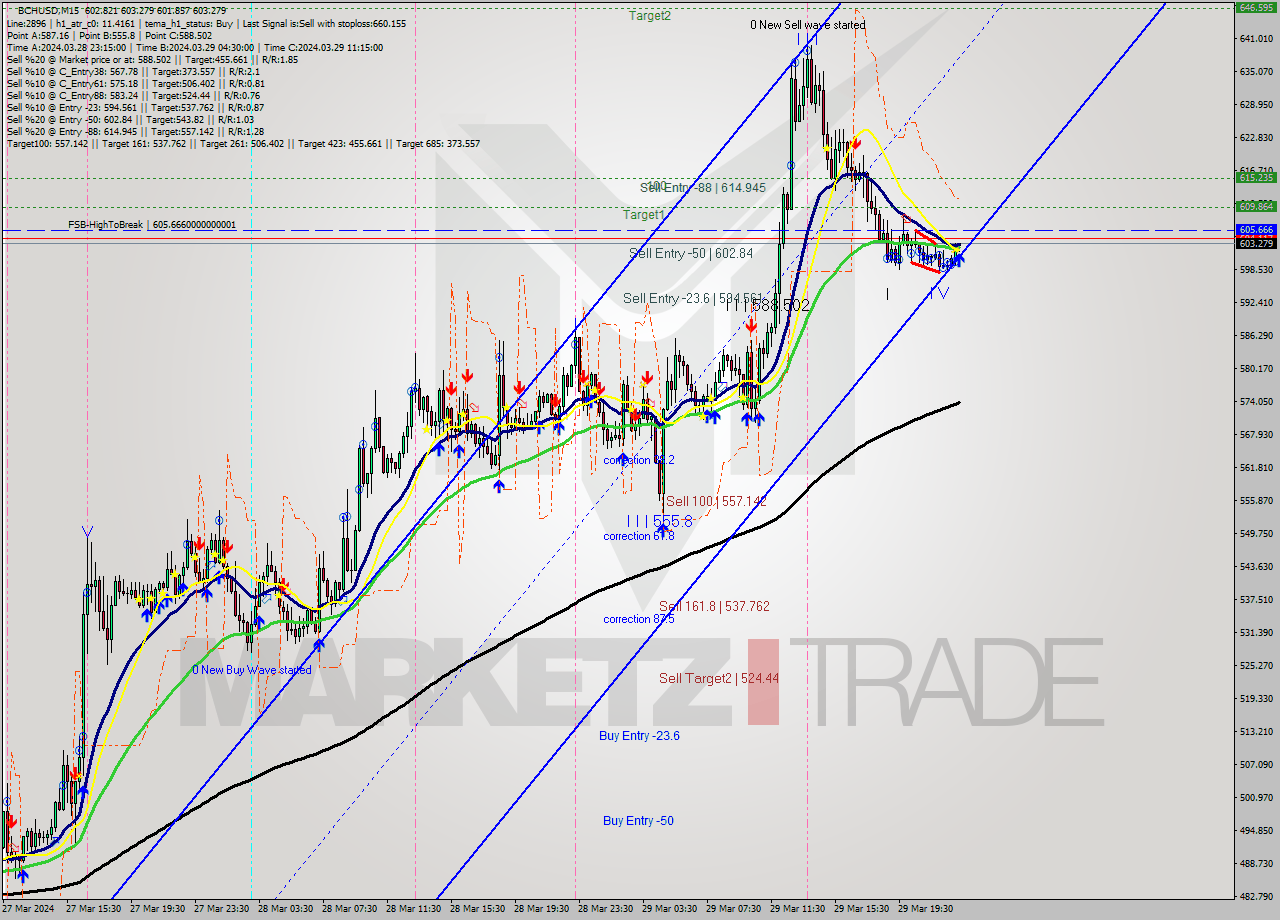Viewport: 1280px width, 920px height.
Task: Click the '28 Mar 23:30' time axis label
Action: (x=605, y=909)
